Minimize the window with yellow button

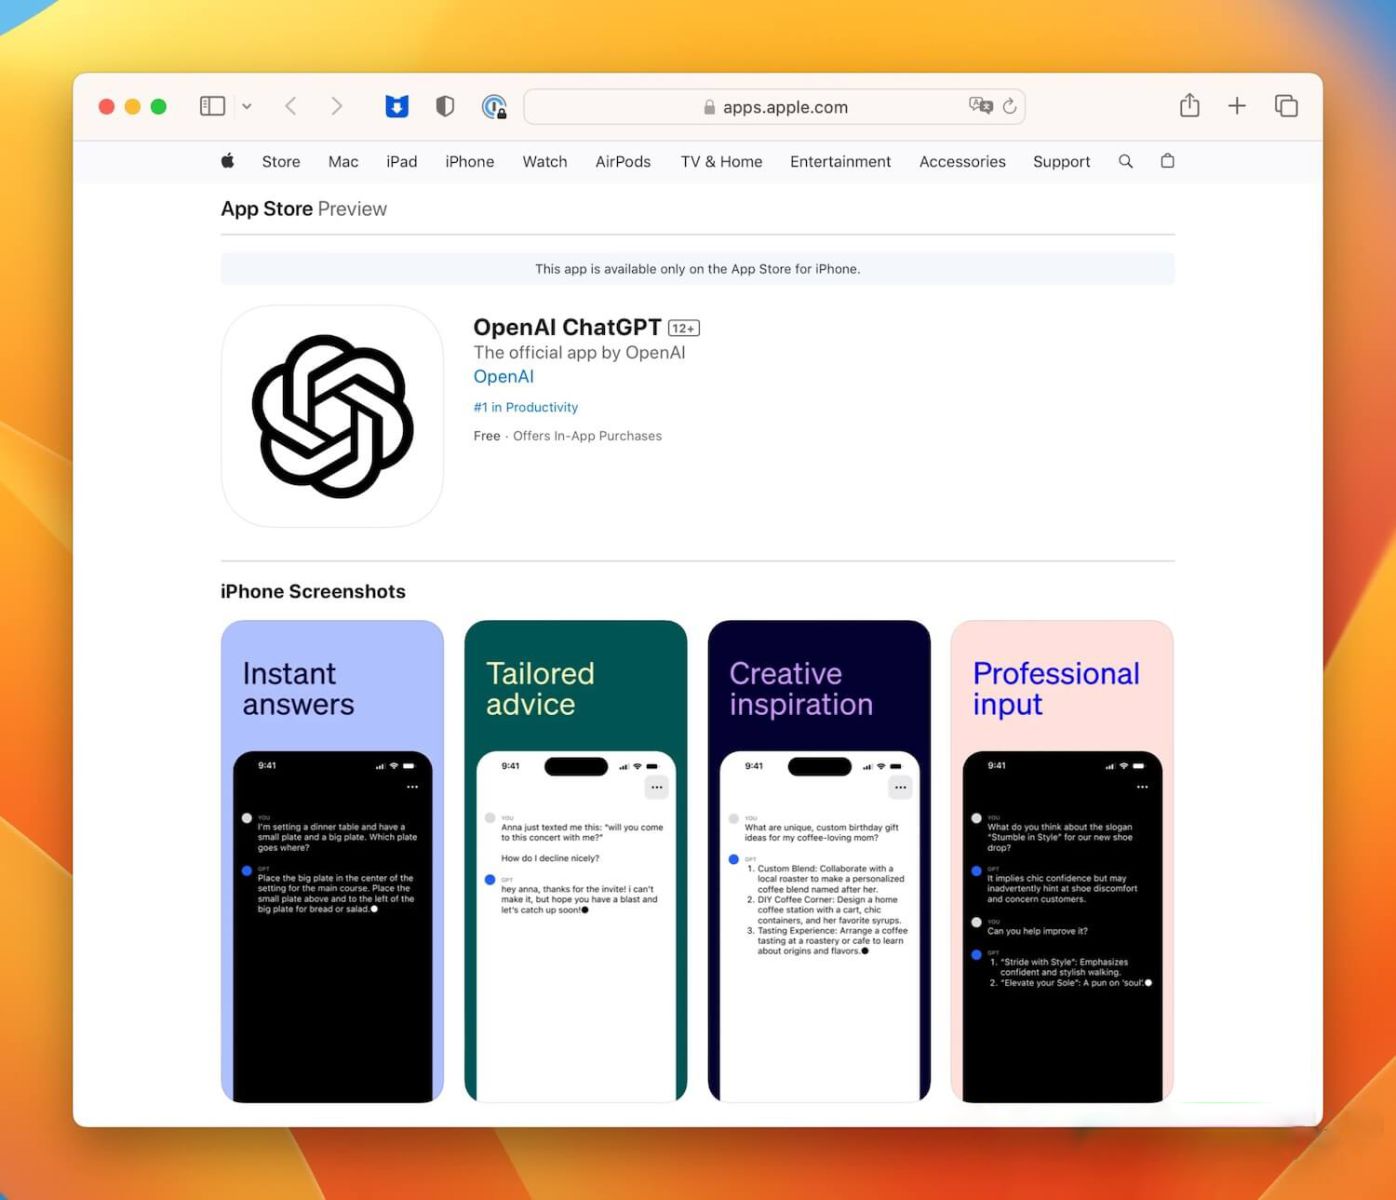click(132, 106)
